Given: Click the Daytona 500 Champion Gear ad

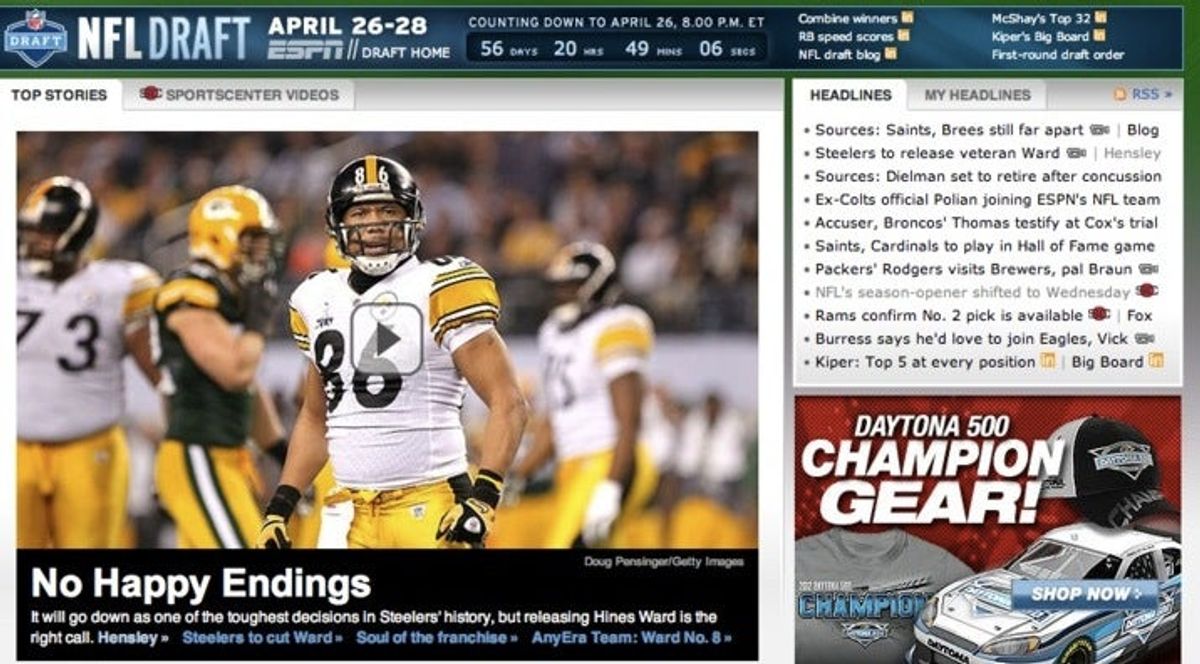Looking at the screenshot, I should point(988,529).
